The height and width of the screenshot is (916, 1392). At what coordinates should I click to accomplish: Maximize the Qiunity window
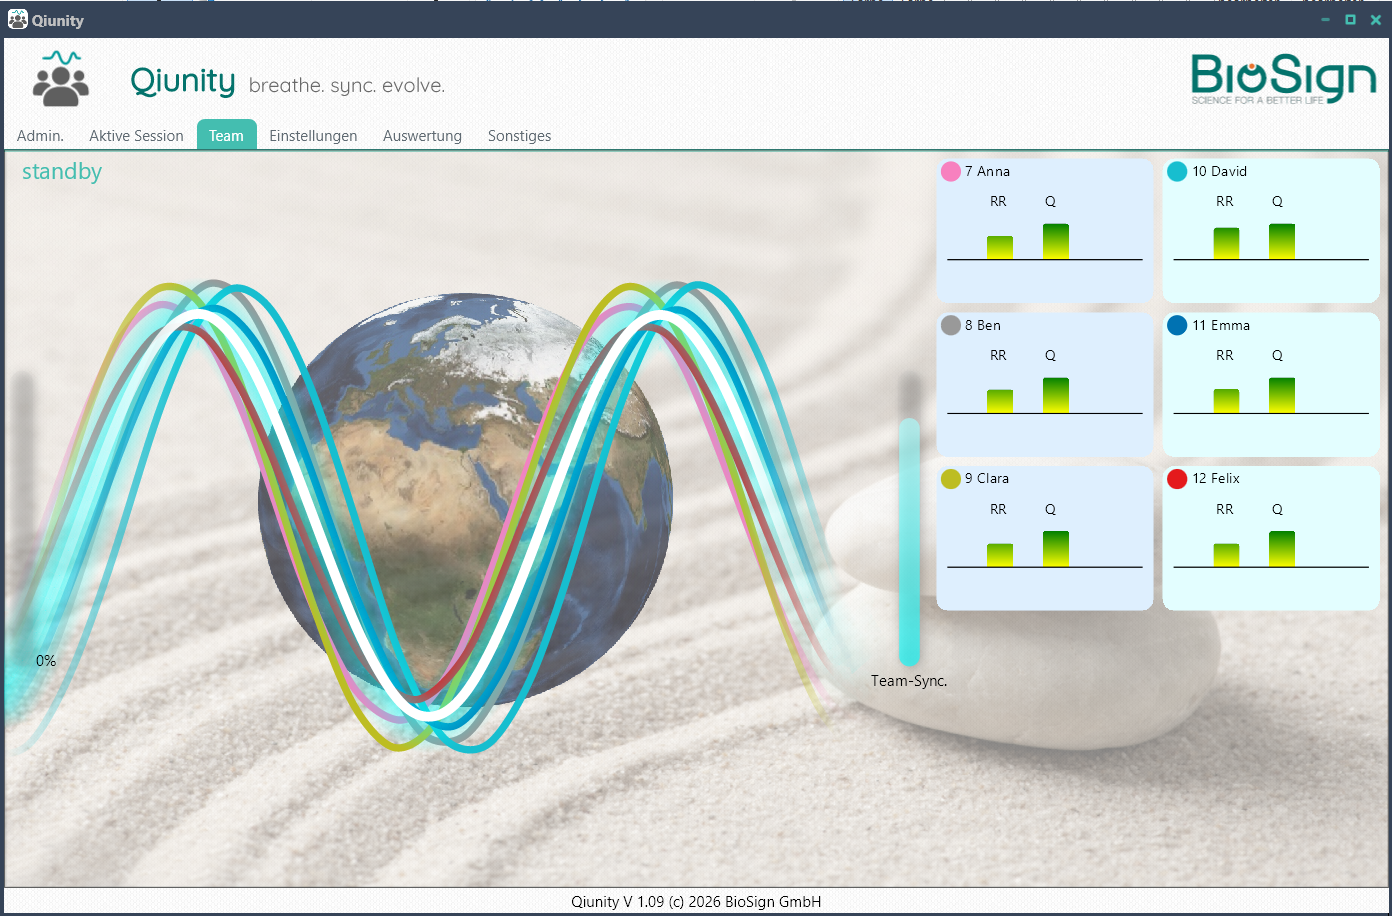(x=1350, y=20)
